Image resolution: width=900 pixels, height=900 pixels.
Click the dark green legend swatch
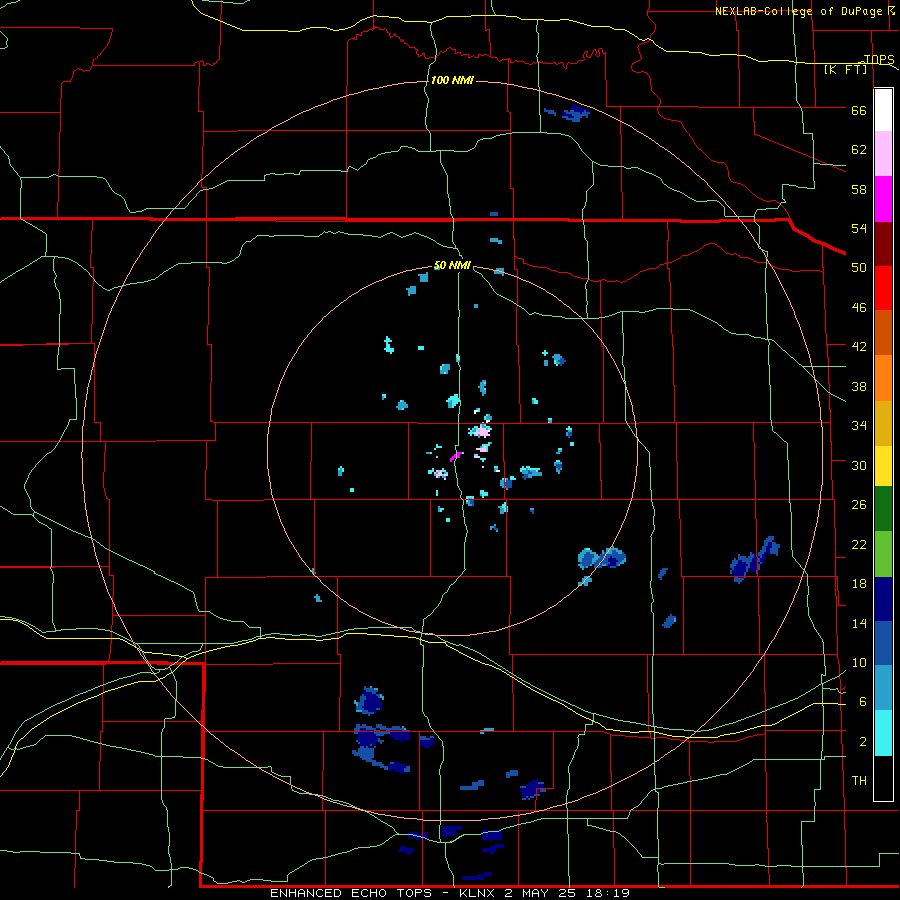coord(883,509)
